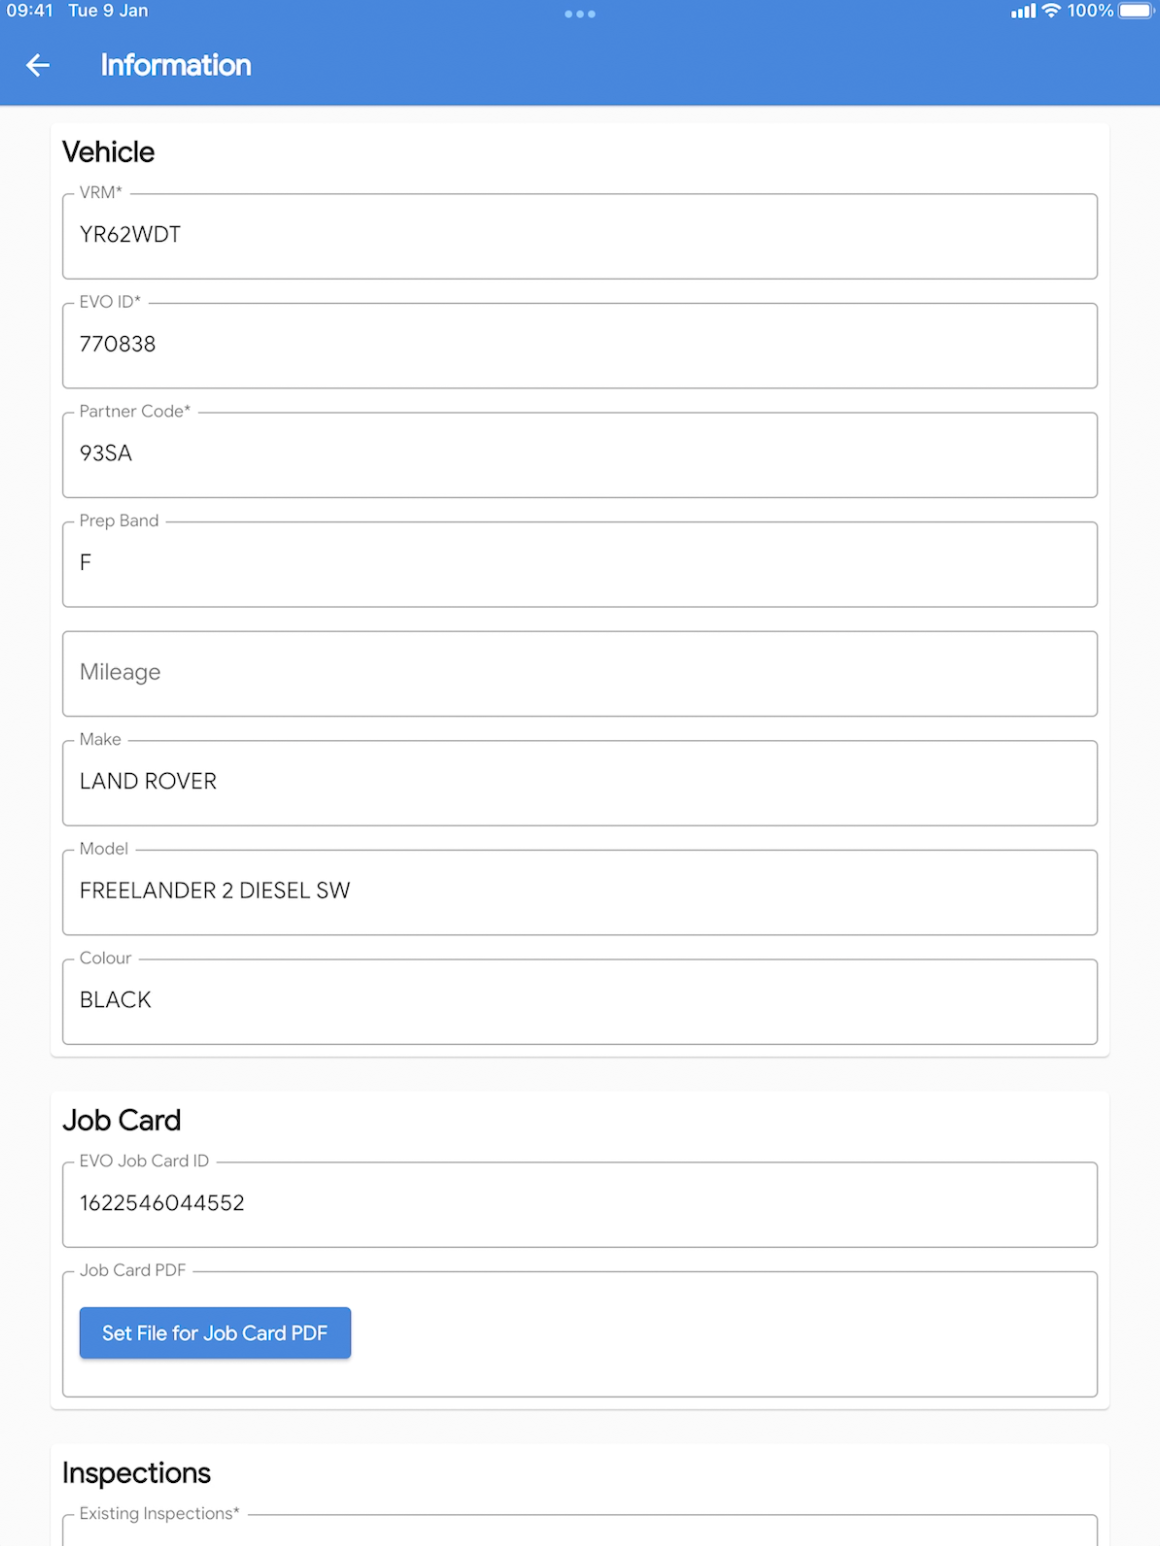Edit the Make field LAND ROVER
The height and width of the screenshot is (1546, 1160).
[580, 783]
